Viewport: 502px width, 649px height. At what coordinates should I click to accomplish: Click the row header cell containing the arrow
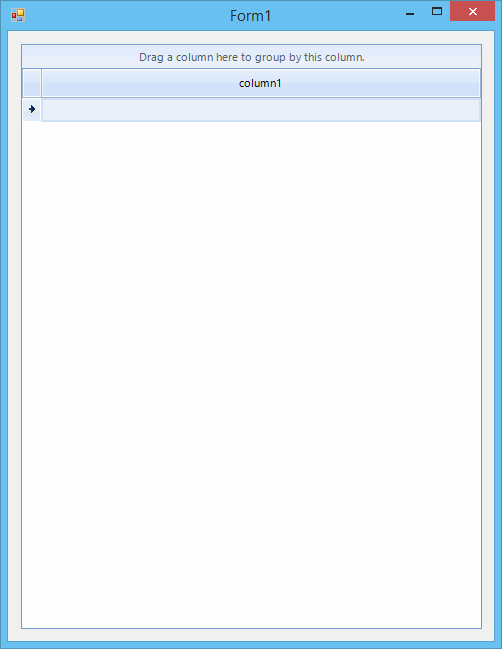coord(32,110)
